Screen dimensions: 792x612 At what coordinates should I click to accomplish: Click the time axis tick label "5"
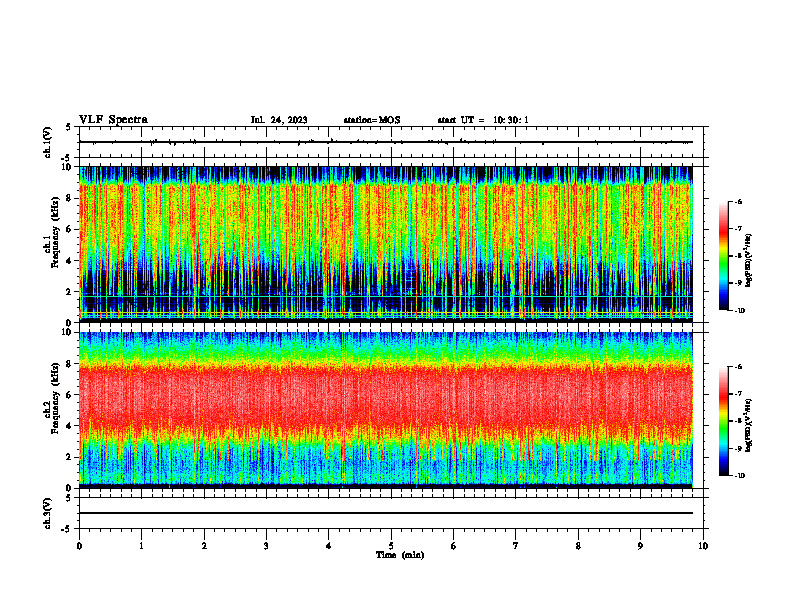tap(391, 546)
